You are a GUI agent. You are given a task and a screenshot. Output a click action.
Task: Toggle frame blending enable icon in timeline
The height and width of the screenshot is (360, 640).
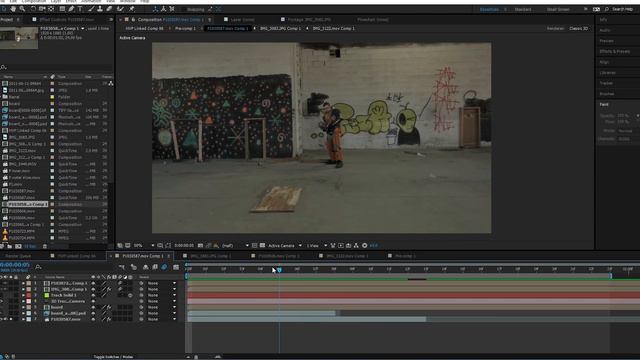click(x=155, y=267)
